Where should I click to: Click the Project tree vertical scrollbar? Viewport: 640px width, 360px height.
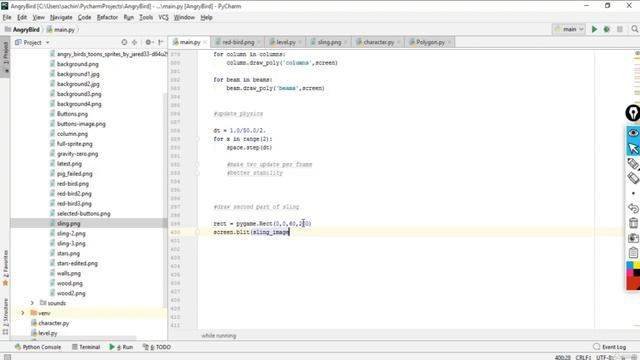click(165, 200)
